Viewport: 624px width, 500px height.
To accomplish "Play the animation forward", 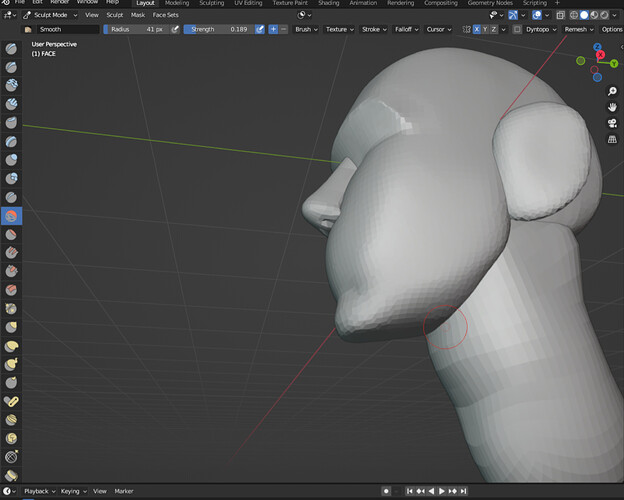I will [x=442, y=491].
